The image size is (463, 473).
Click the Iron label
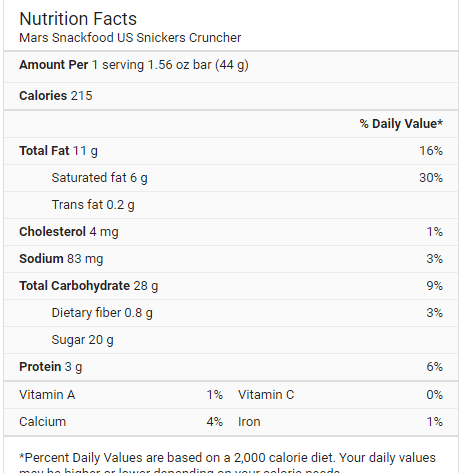pyautogui.click(x=249, y=422)
